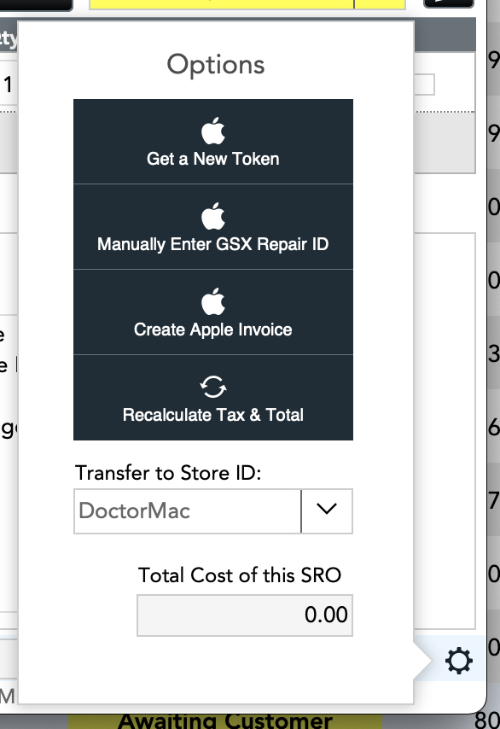Click the Create Apple Invoice text
Image resolution: width=500 pixels, height=729 pixels.
pyautogui.click(x=213, y=330)
